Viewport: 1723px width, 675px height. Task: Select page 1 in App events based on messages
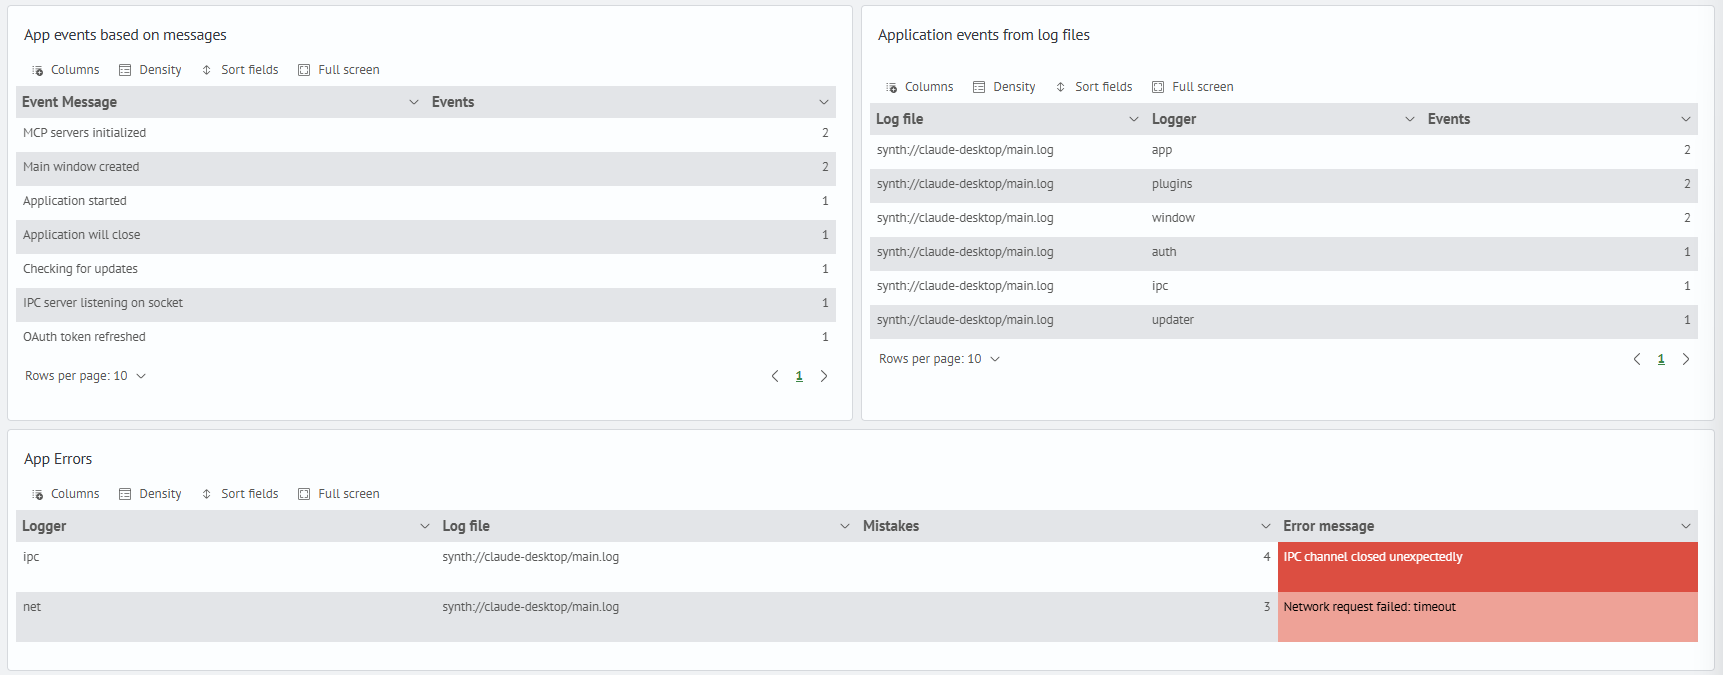799,376
